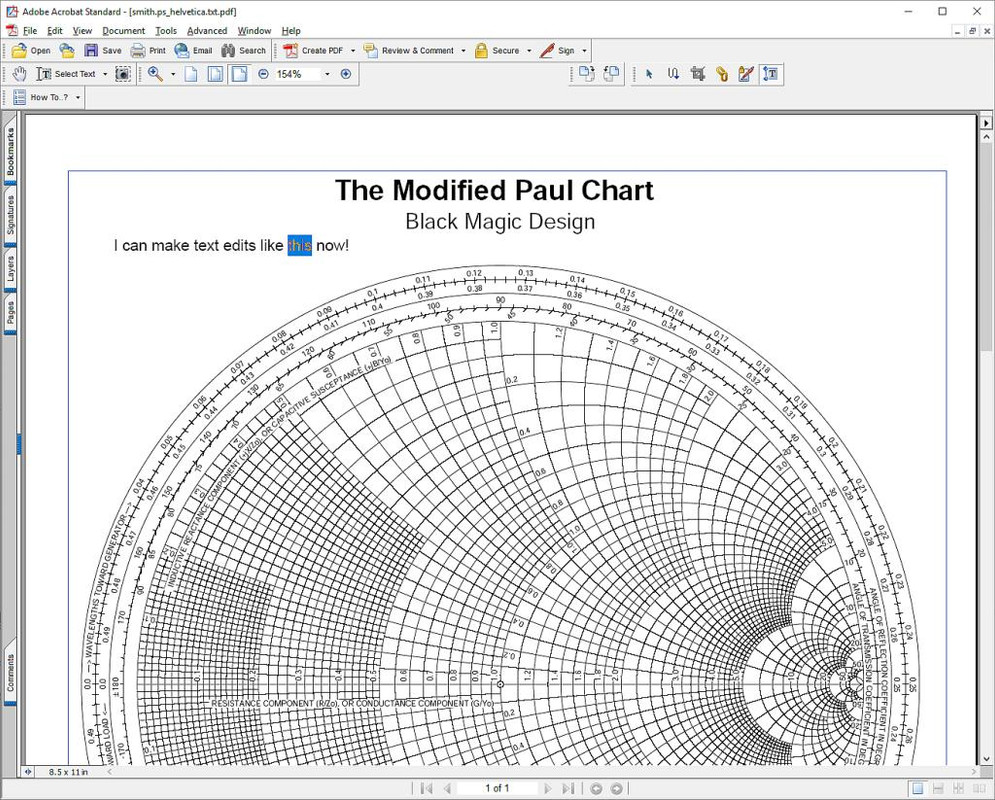Expand the Sign dropdown arrow
The width and height of the screenshot is (995, 800).
584,51
